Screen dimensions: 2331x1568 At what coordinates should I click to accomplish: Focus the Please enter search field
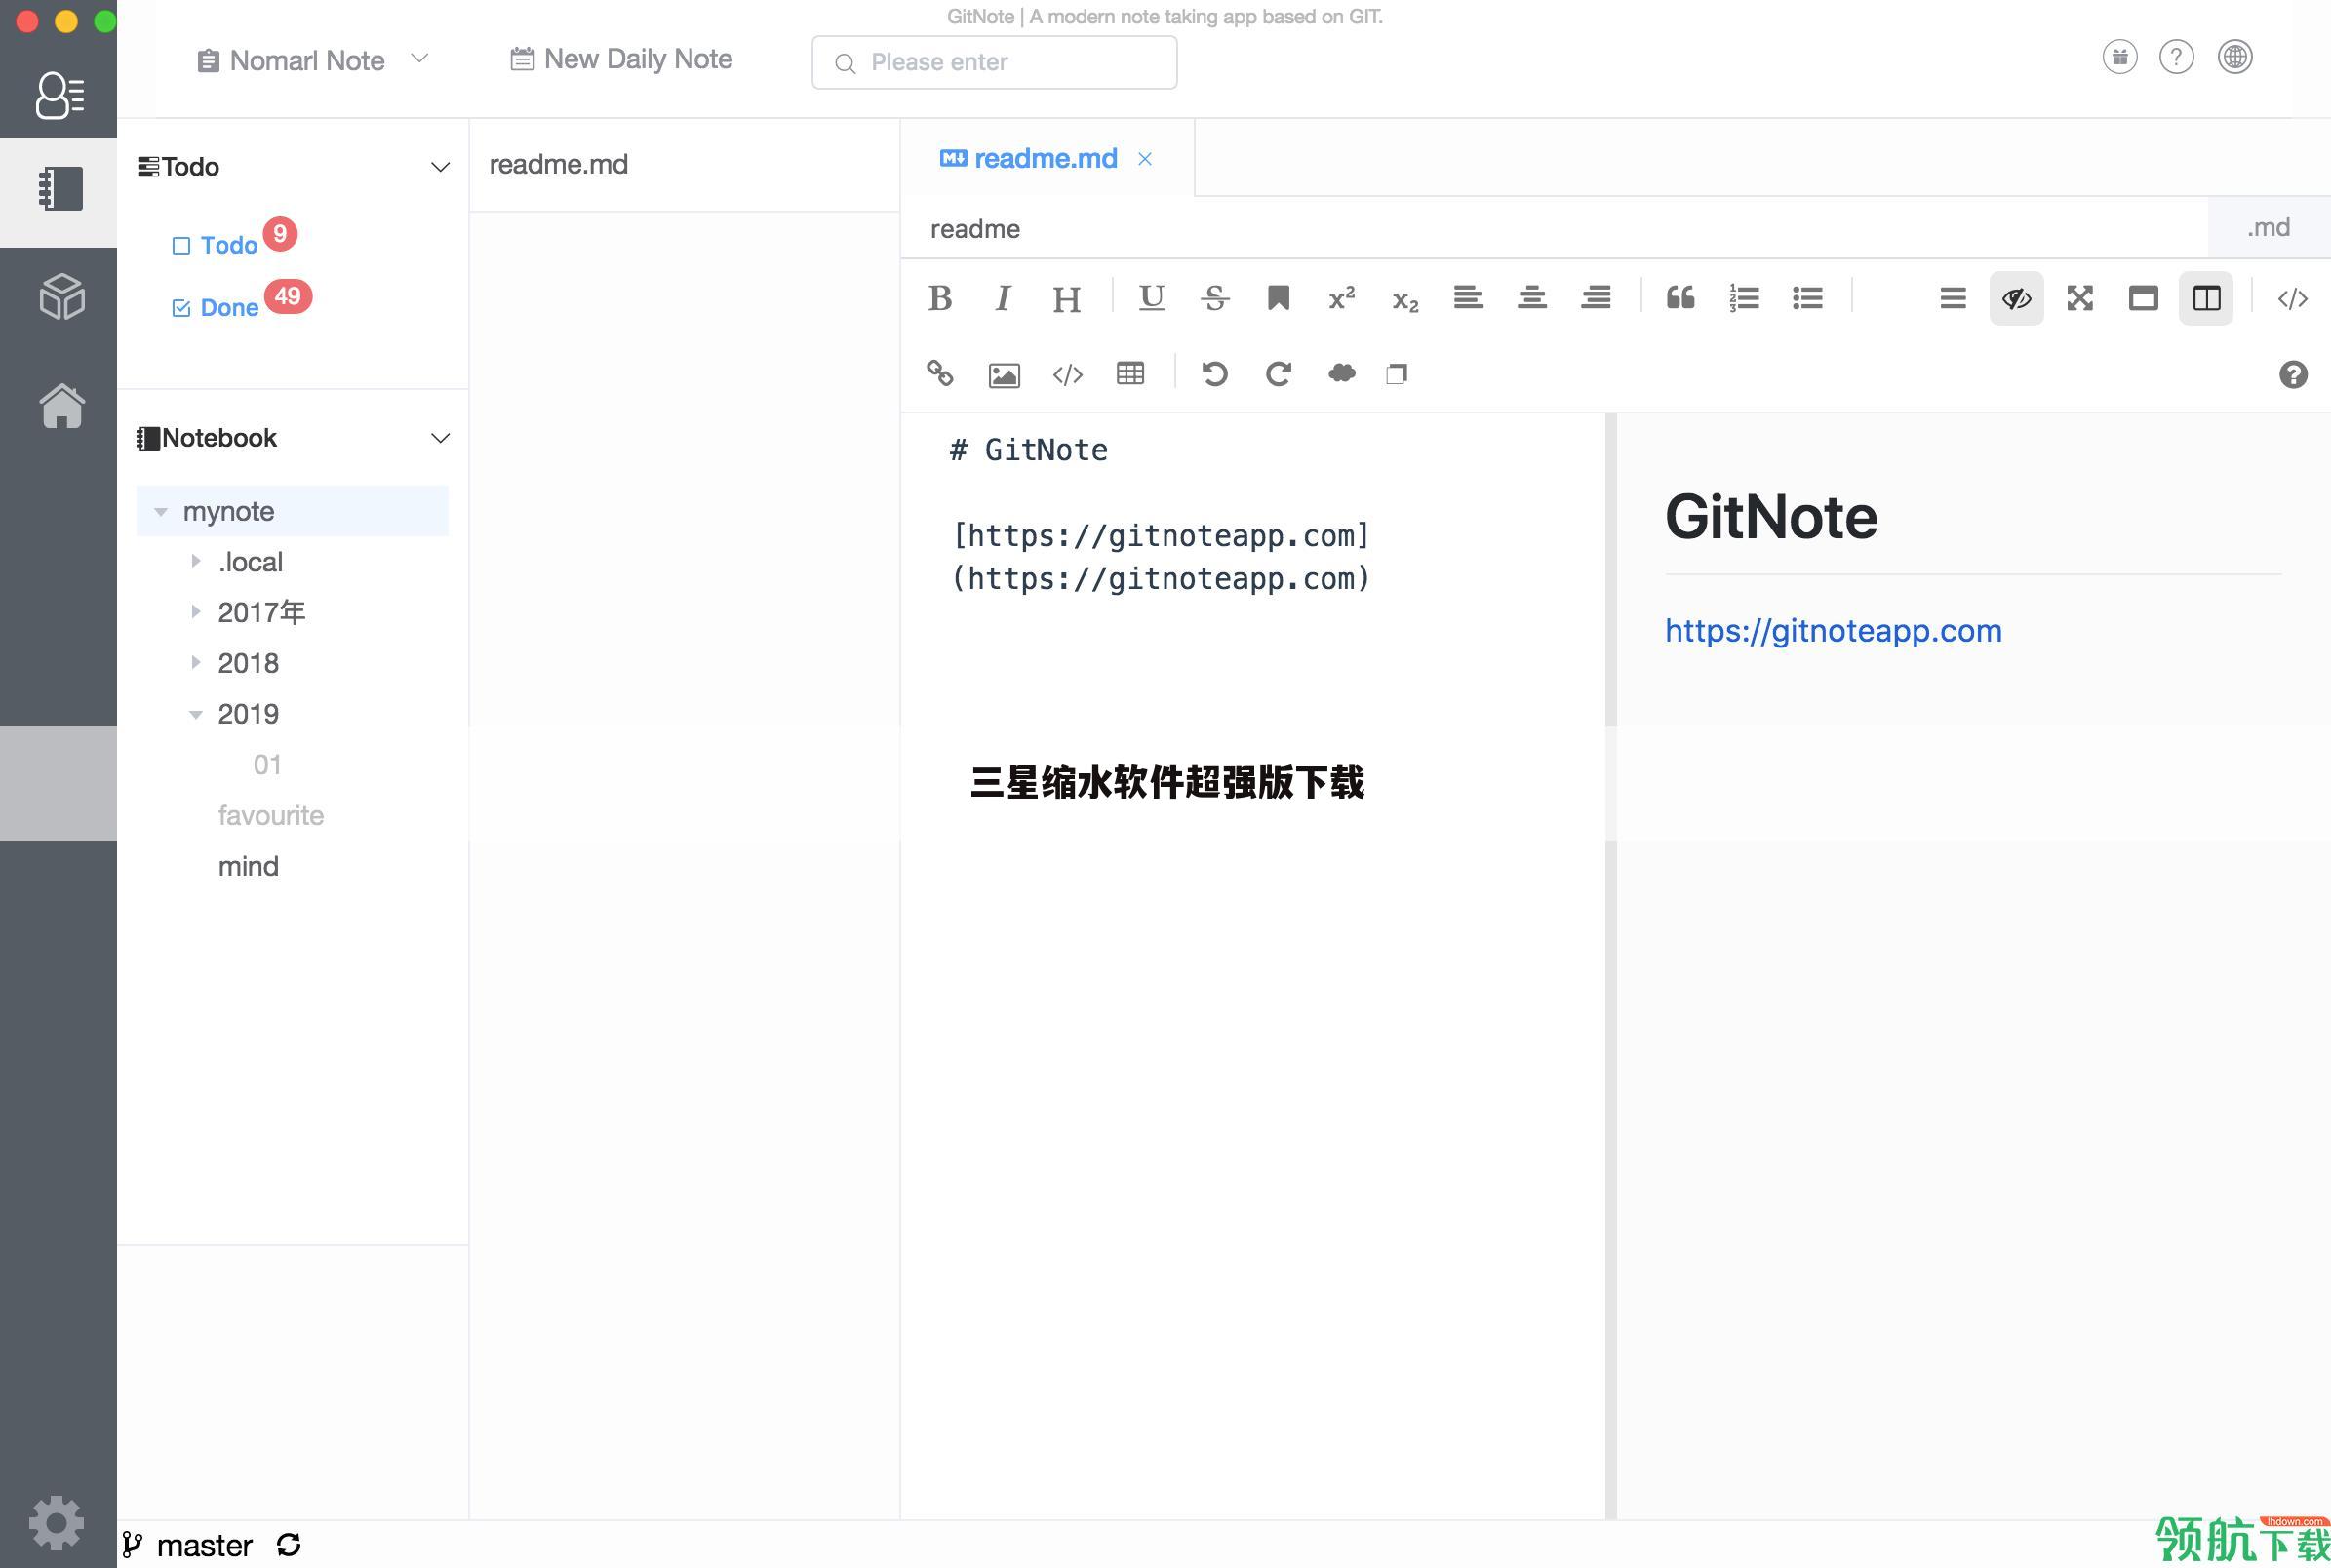994,62
